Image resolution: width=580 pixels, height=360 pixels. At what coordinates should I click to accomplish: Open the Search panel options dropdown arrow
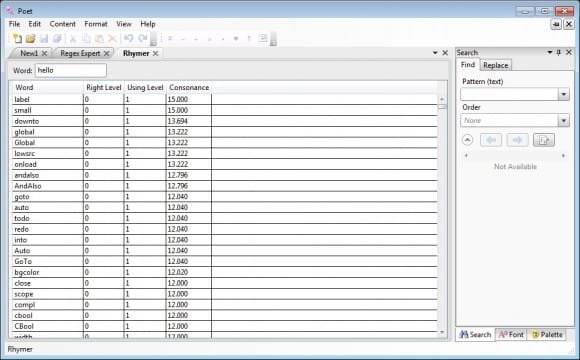click(x=550, y=52)
